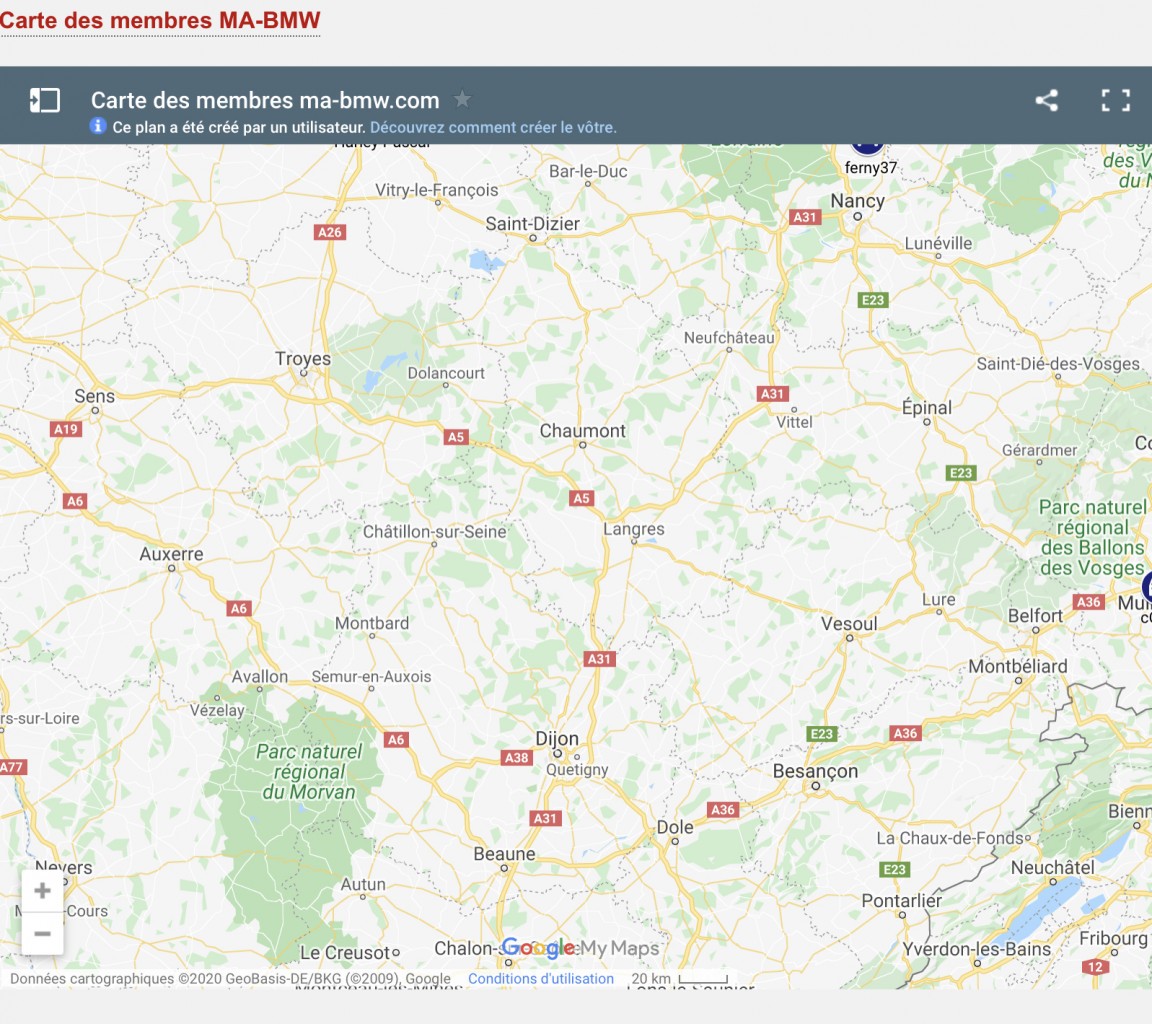The image size is (1152, 1024).
Task: Click the Lunéville town label
Action: point(937,243)
